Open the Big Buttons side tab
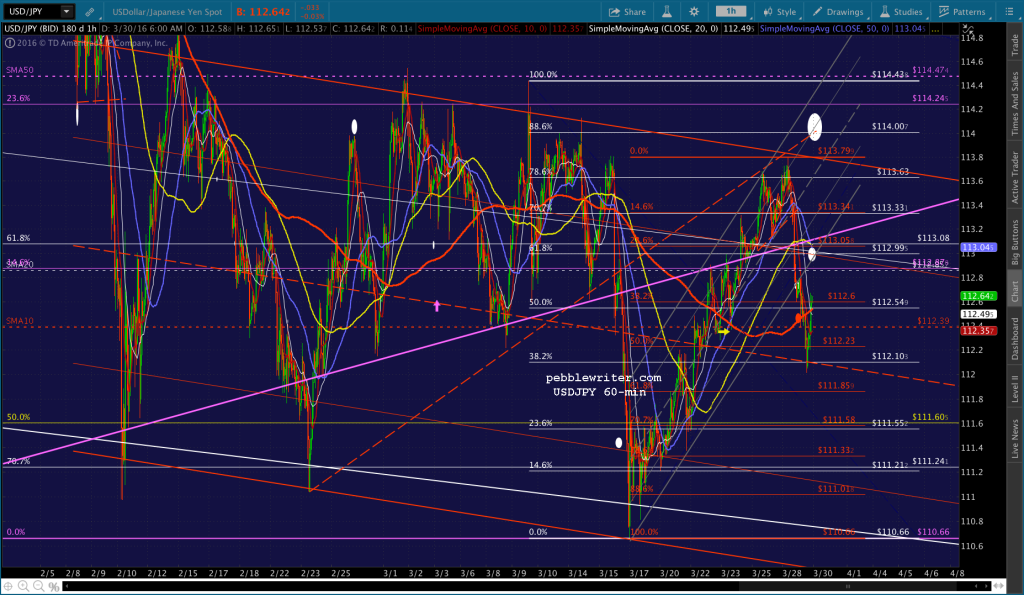 [x=1015, y=242]
